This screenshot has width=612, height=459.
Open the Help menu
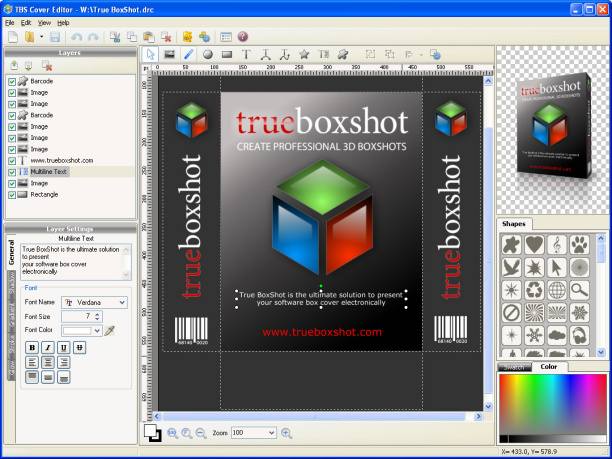click(63, 23)
